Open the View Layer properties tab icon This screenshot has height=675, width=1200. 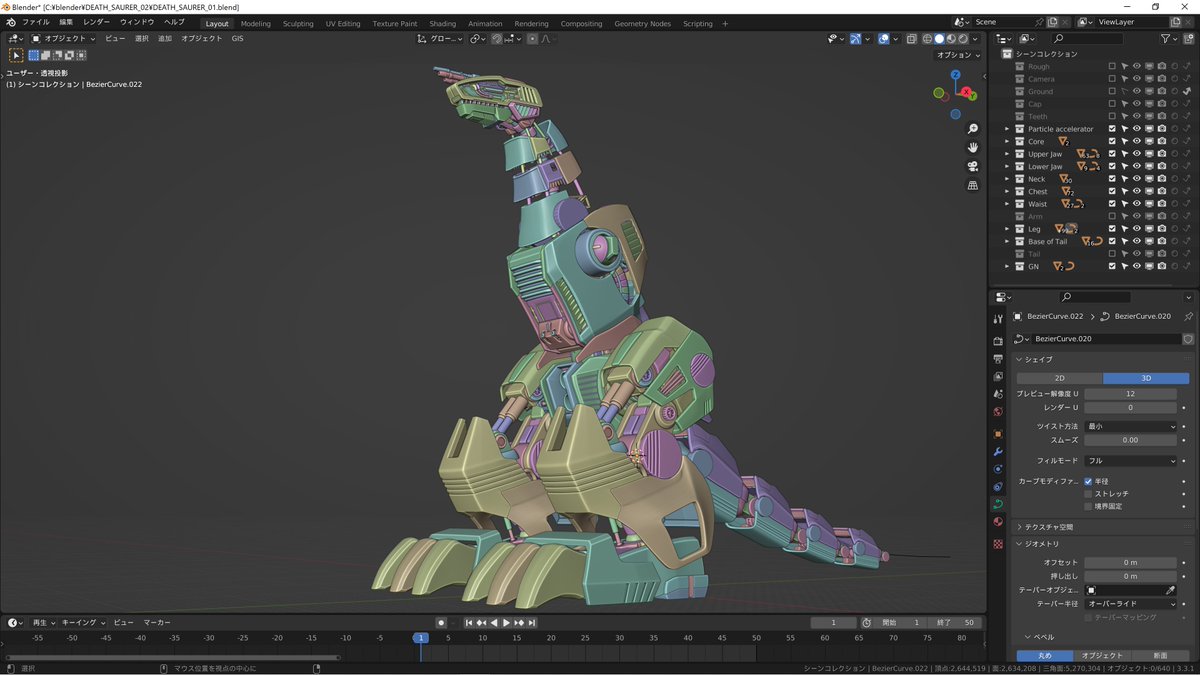pos(997,377)
